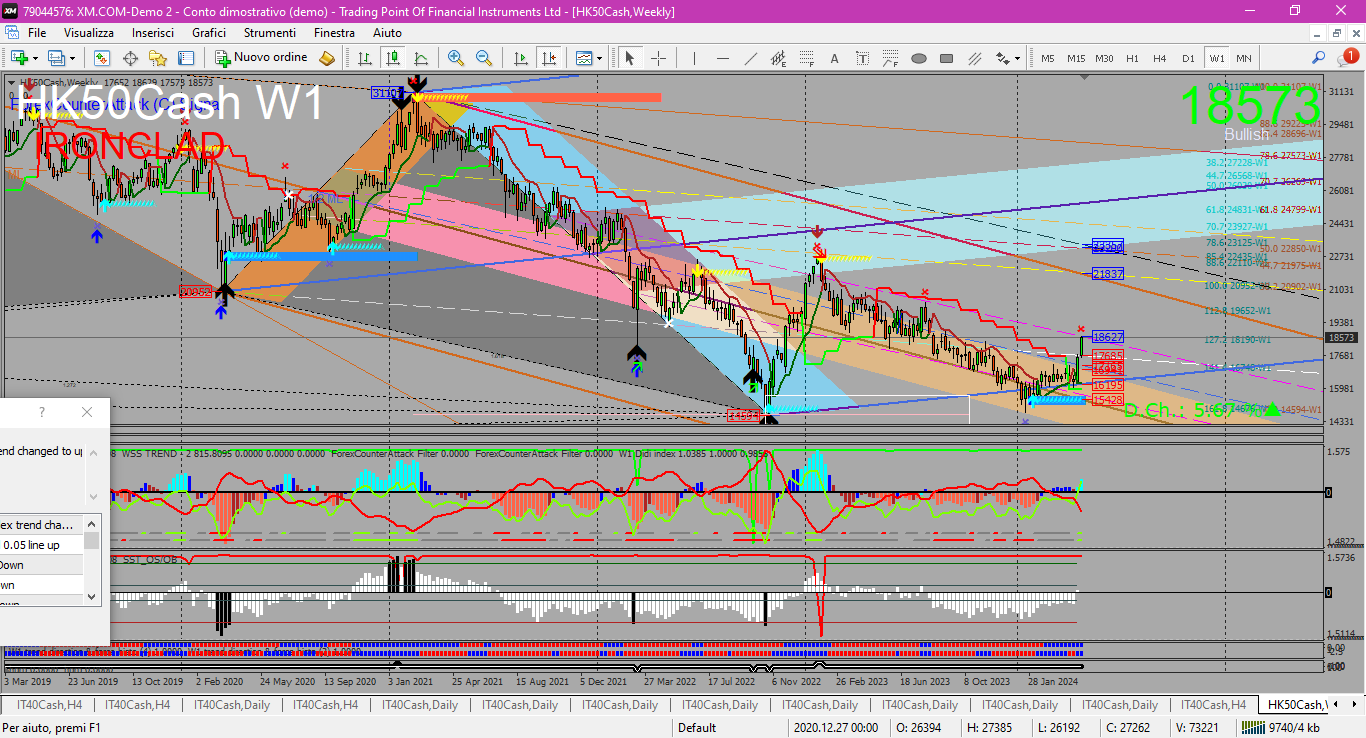Open the chart profiles menu icon

point(56,58)
